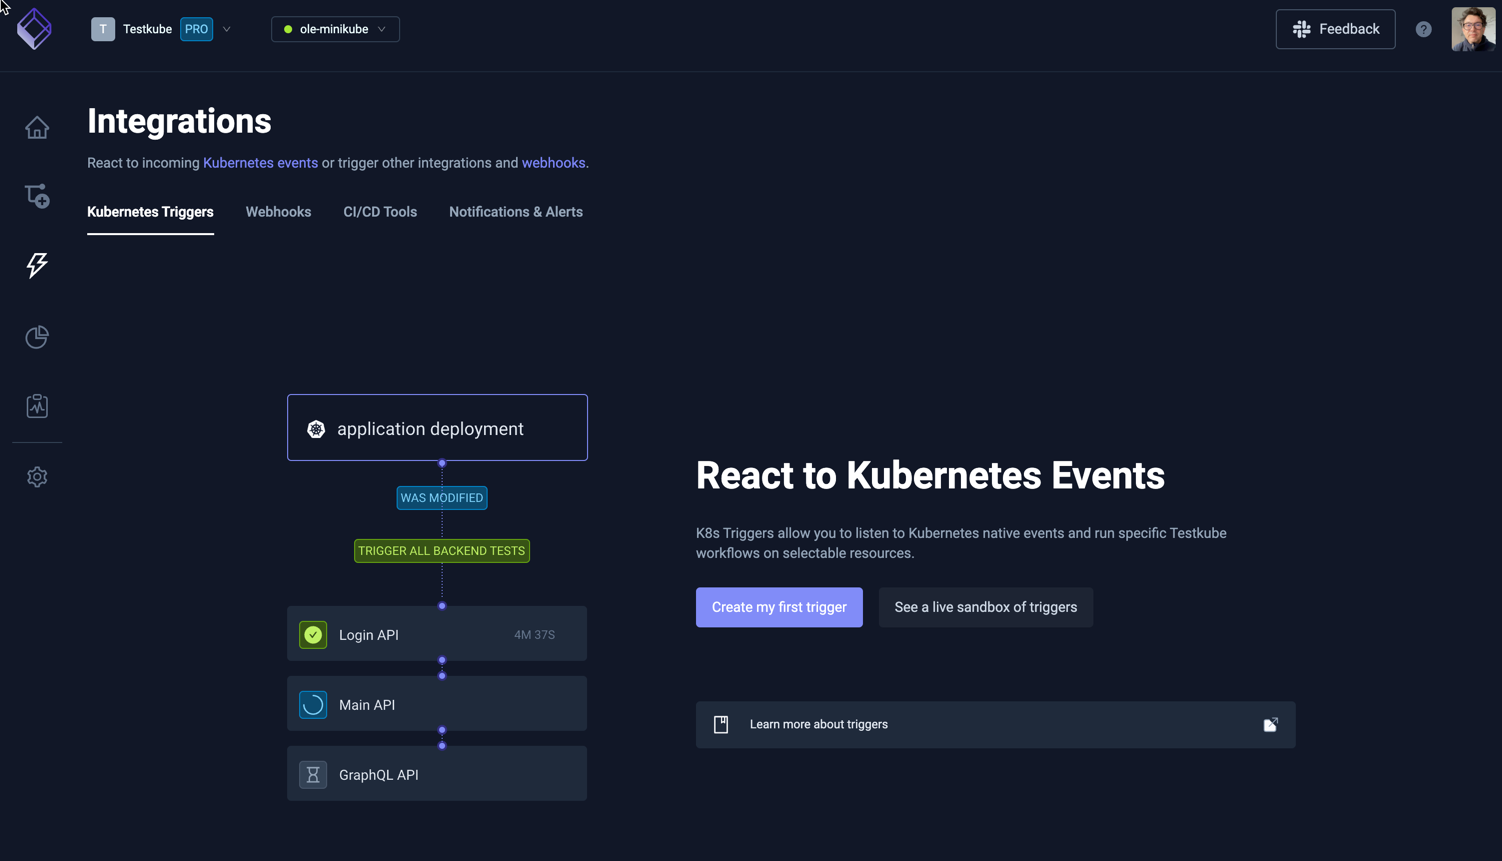Select the Notifications & Alerts tab
1502x861 pixels.
point(515,212)
